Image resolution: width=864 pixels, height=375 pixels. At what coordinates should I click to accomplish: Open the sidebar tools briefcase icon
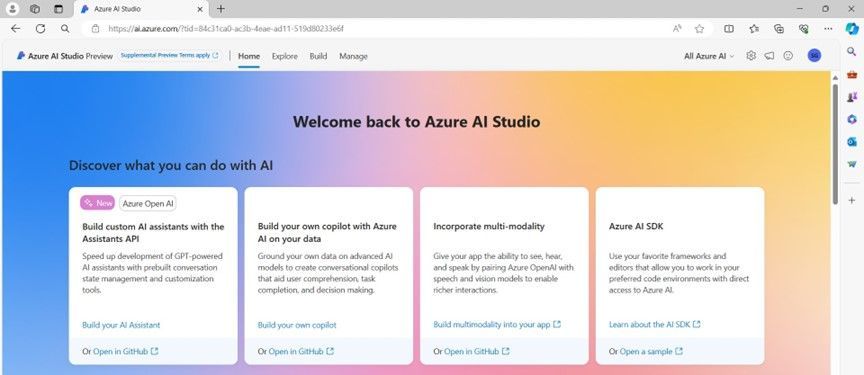click(x=852, y=74)
